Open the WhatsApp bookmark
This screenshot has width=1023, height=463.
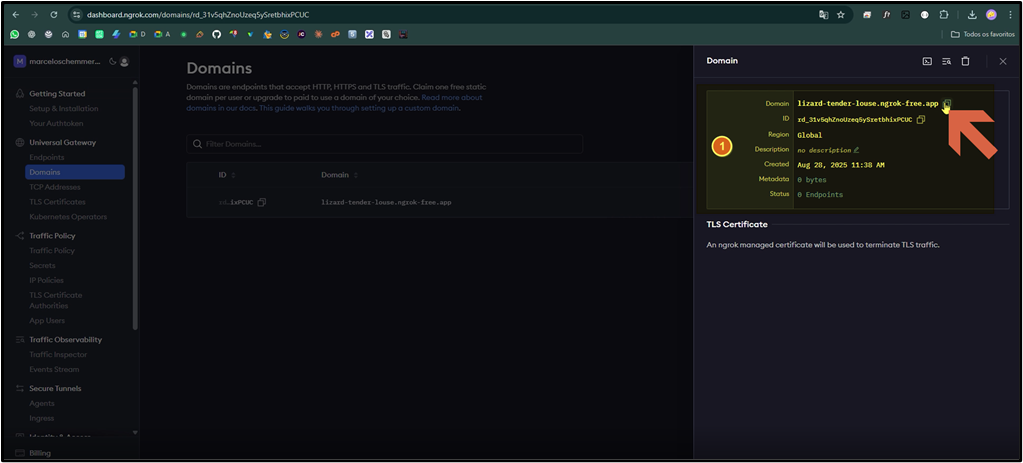tap(14, 34)
